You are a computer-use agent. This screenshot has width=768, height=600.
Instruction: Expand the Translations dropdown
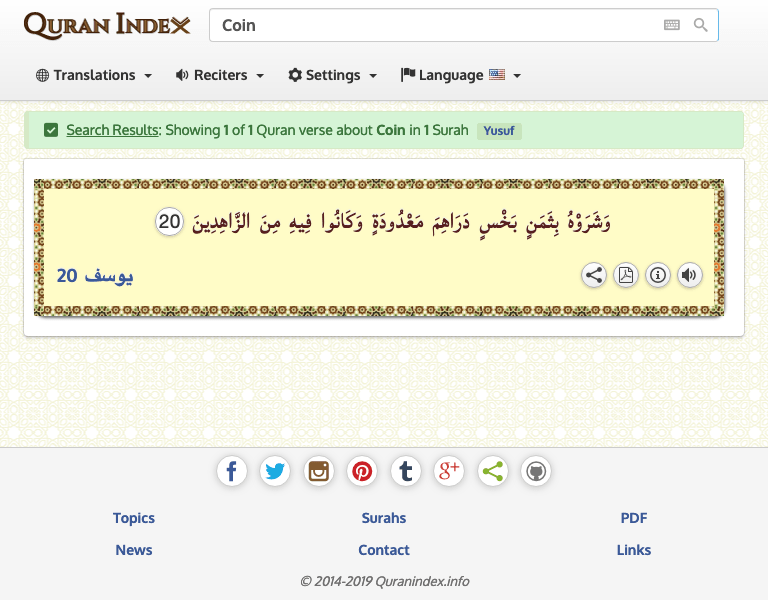tap(94, 75)
